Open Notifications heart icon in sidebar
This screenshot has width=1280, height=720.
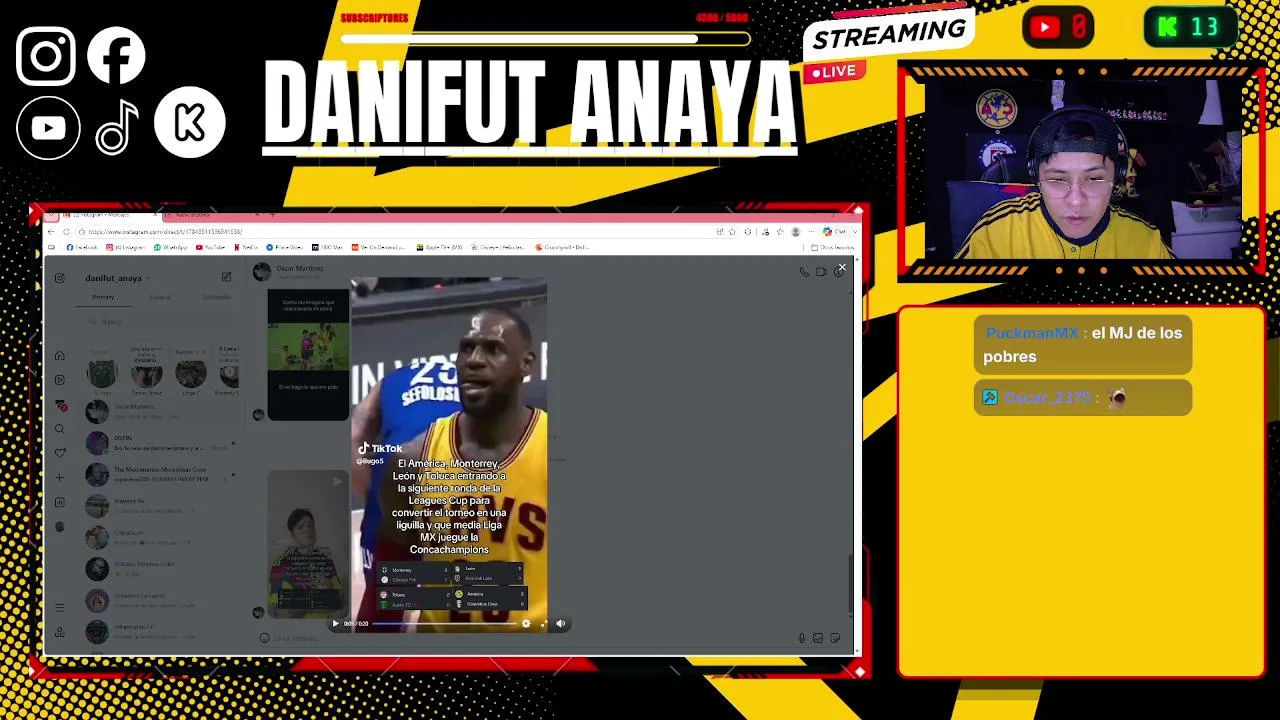[x=59, y=453]
